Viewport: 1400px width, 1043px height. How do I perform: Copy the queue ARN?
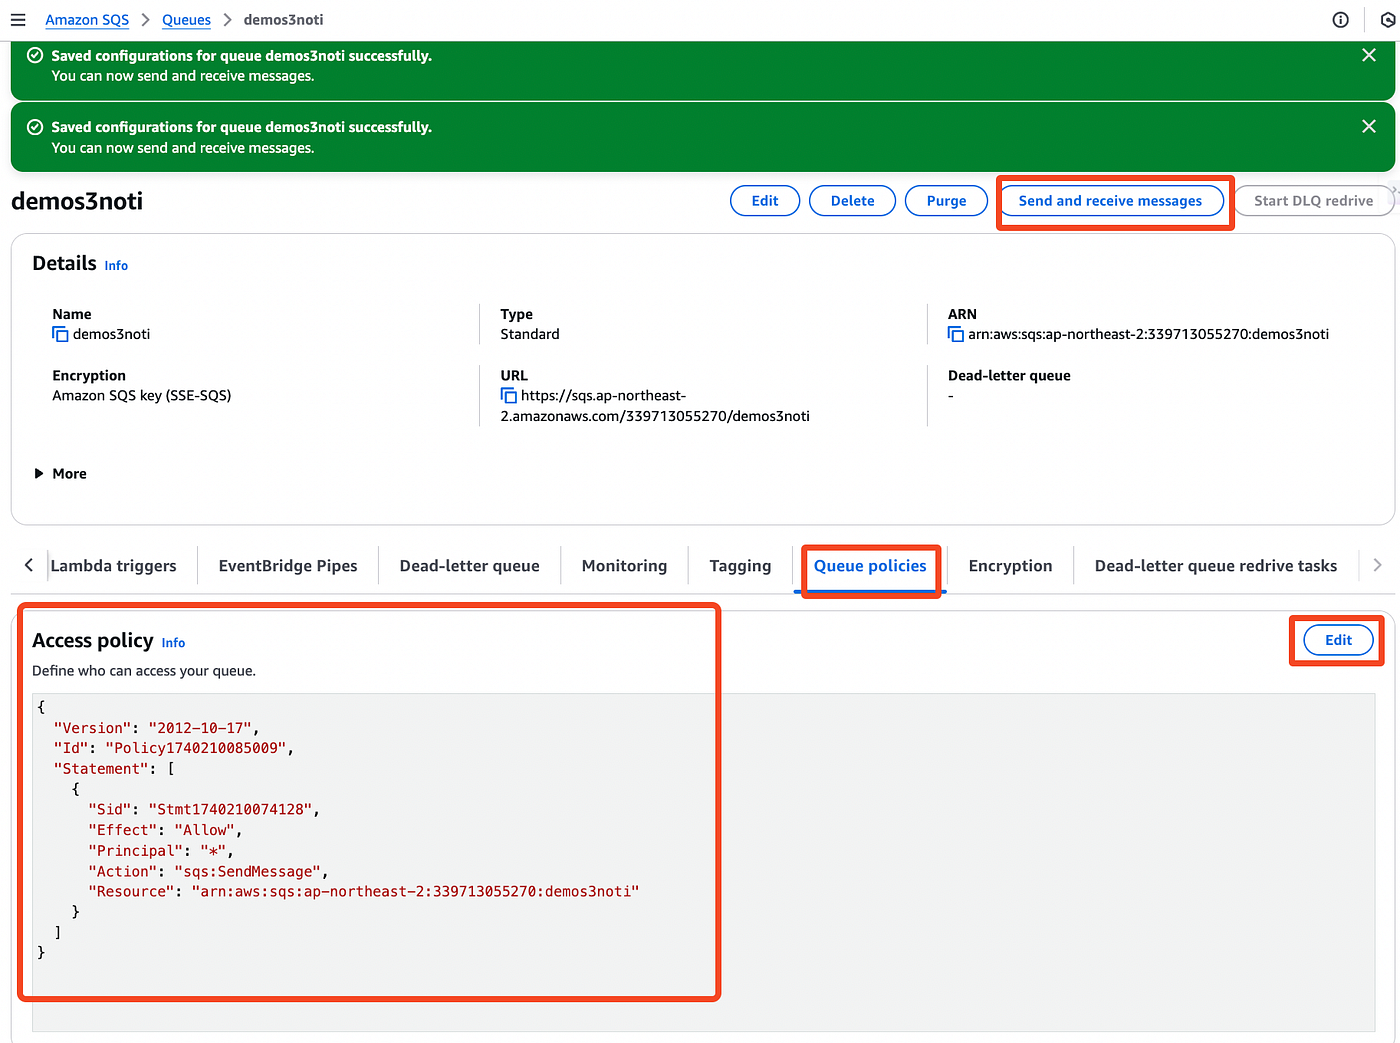(956, 334)
